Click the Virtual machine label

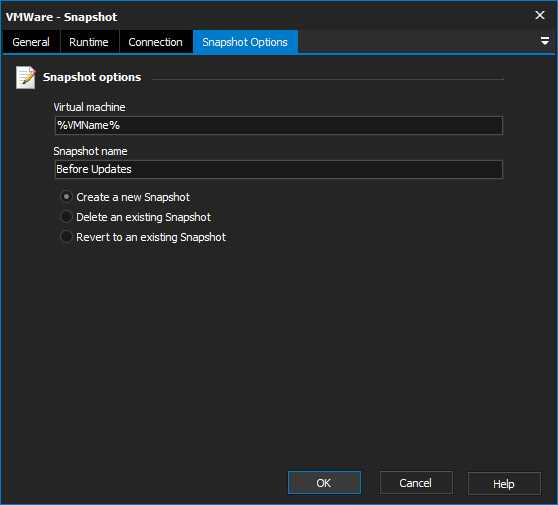(89, 107)
